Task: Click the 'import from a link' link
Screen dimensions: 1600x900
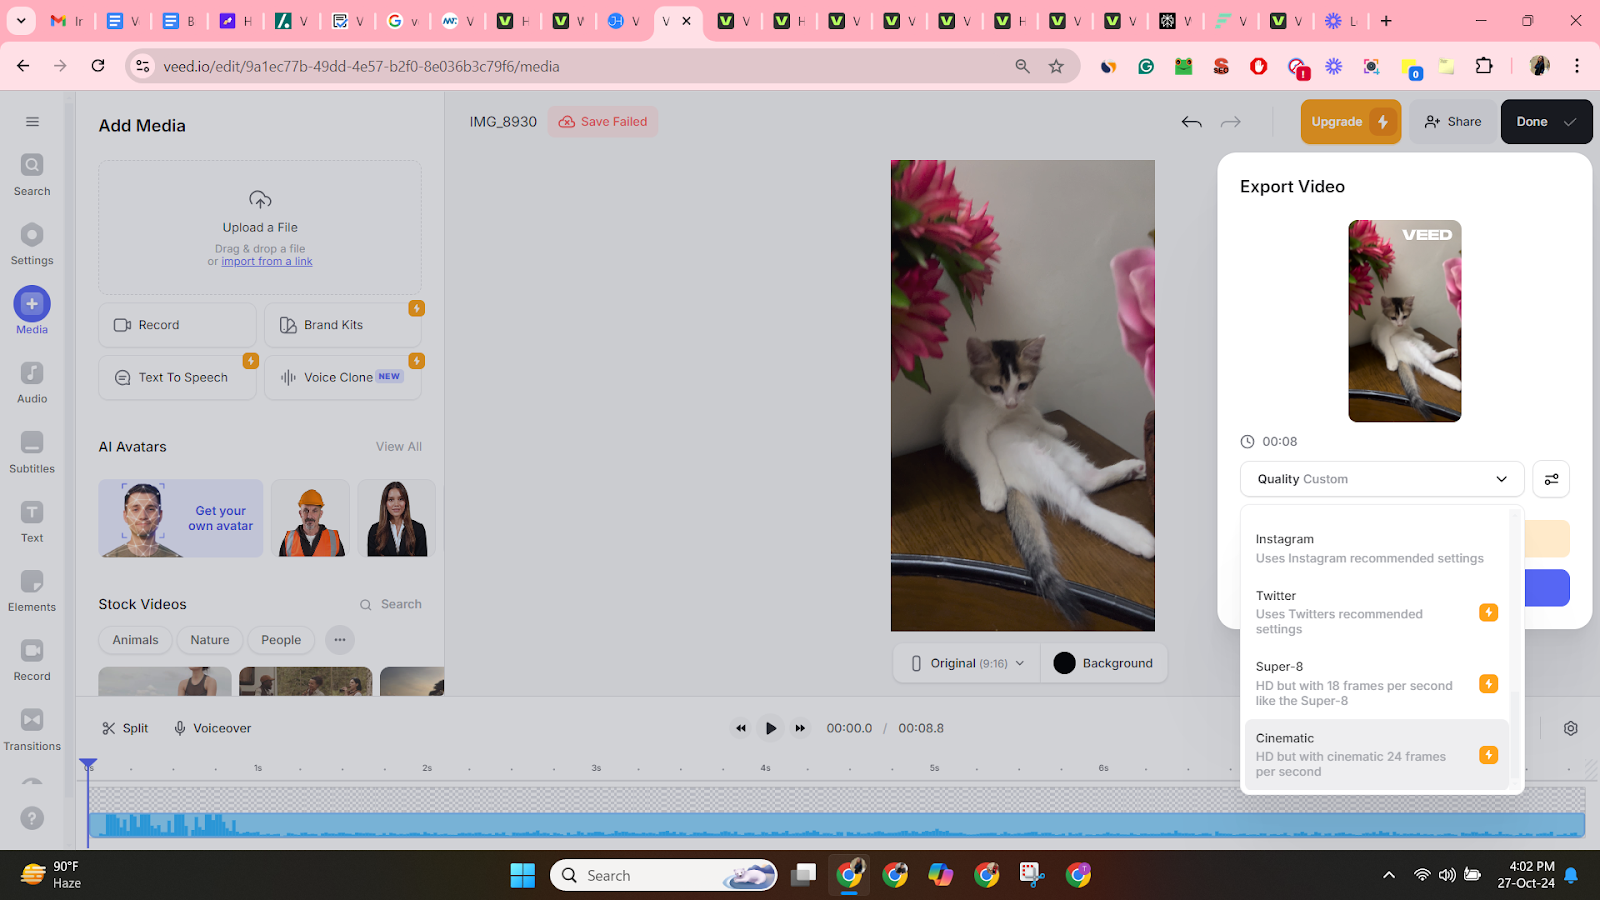Action: [x=266, y=261]
